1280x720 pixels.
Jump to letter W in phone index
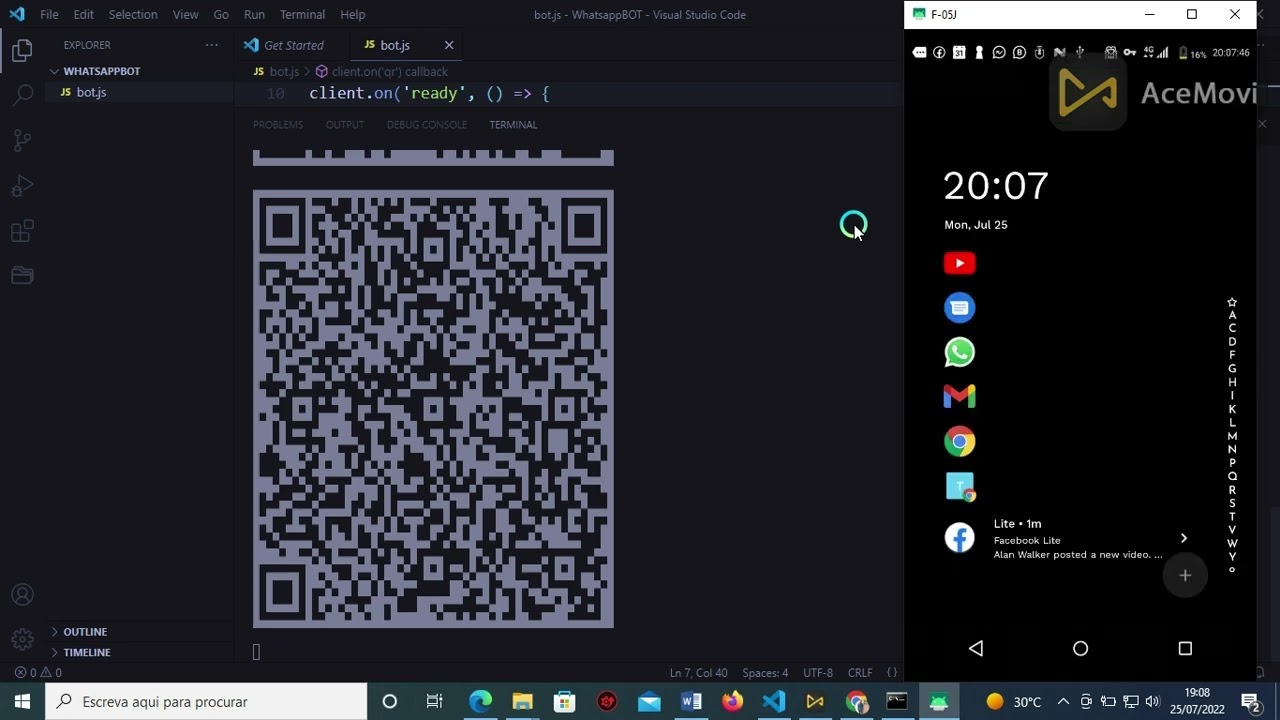(1232, 544)
